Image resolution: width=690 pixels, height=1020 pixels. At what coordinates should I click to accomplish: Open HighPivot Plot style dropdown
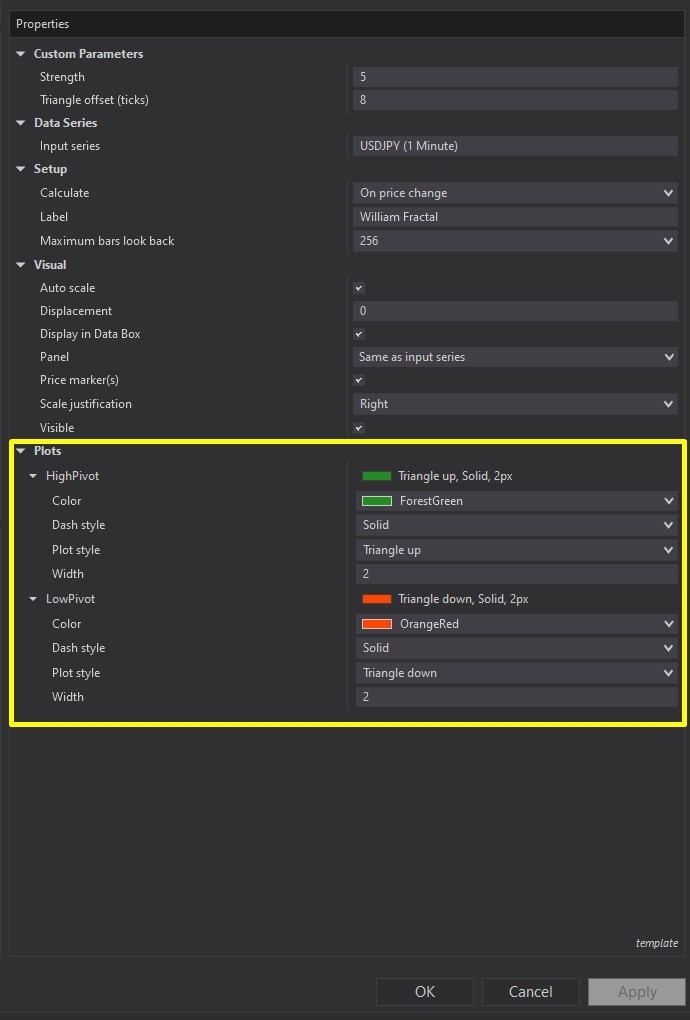point(515,550)
